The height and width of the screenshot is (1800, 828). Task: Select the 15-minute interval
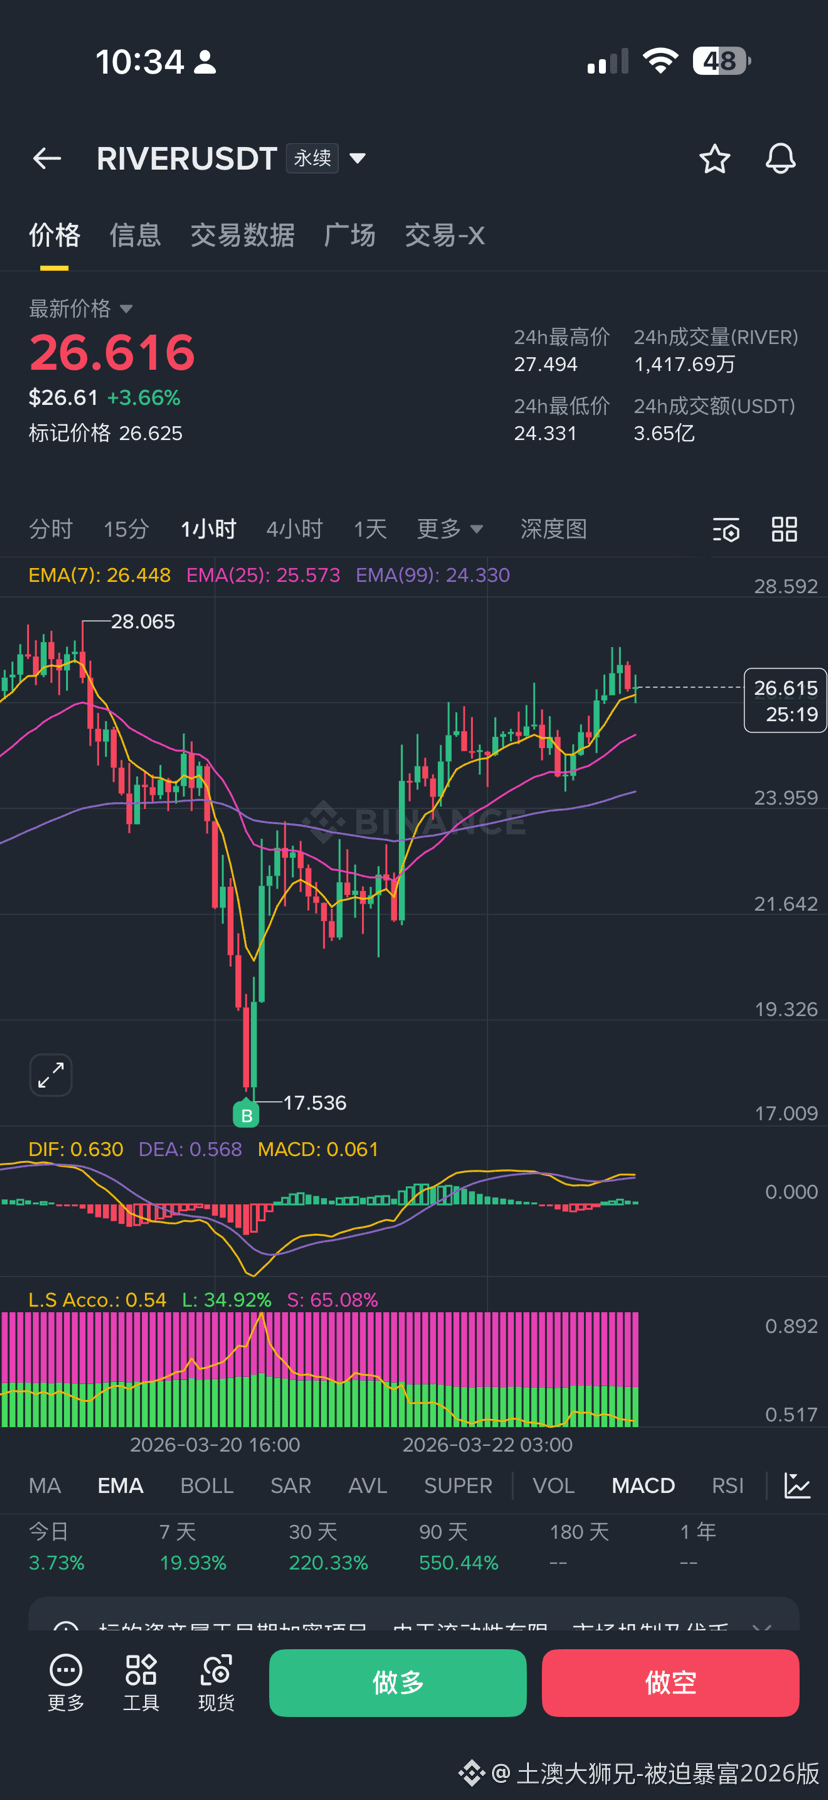tap(127, 529)
